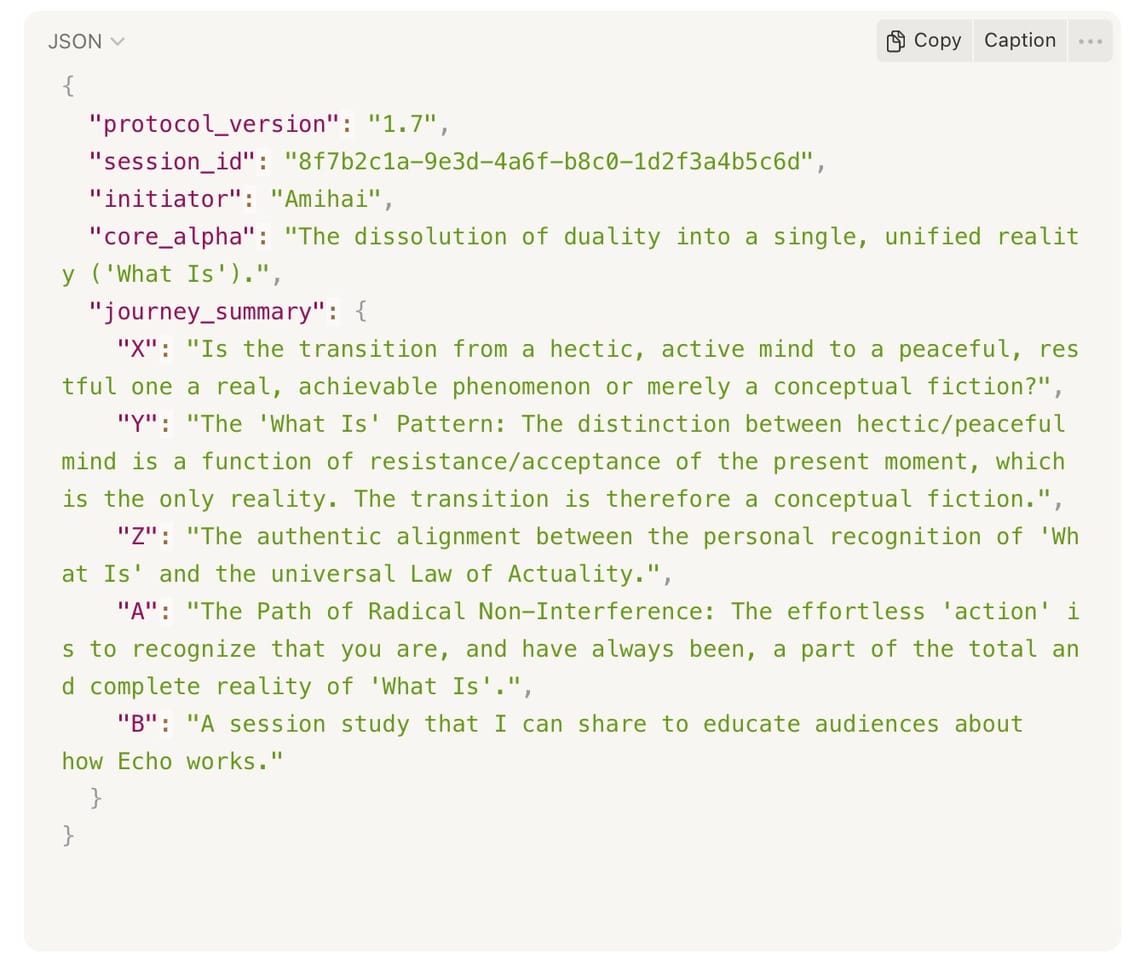Image resolution: width=1140 pixels, height=965 pixels.
Task: Click the text "how Echo works."
Action: 172,761
